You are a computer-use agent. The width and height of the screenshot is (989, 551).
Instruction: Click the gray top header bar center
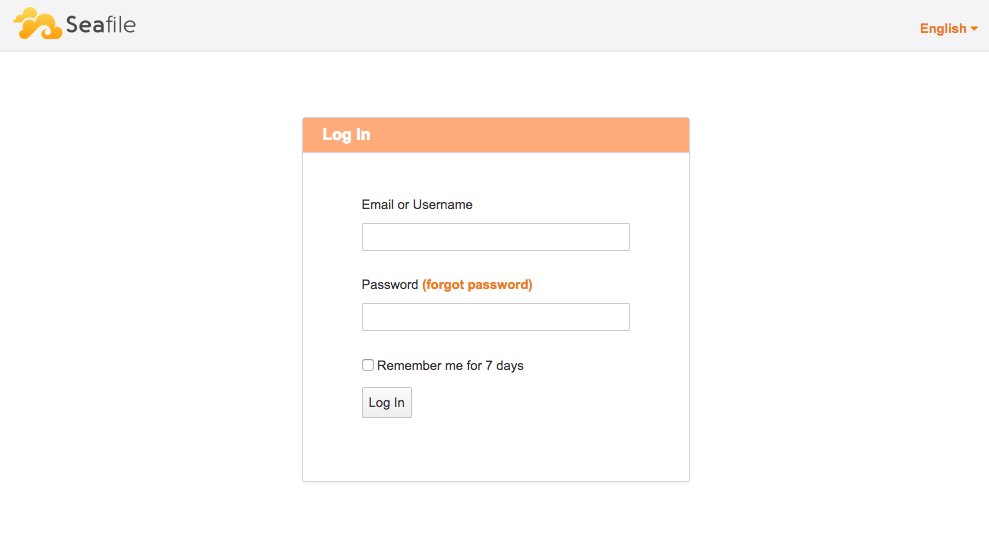(x=494, y=26)
